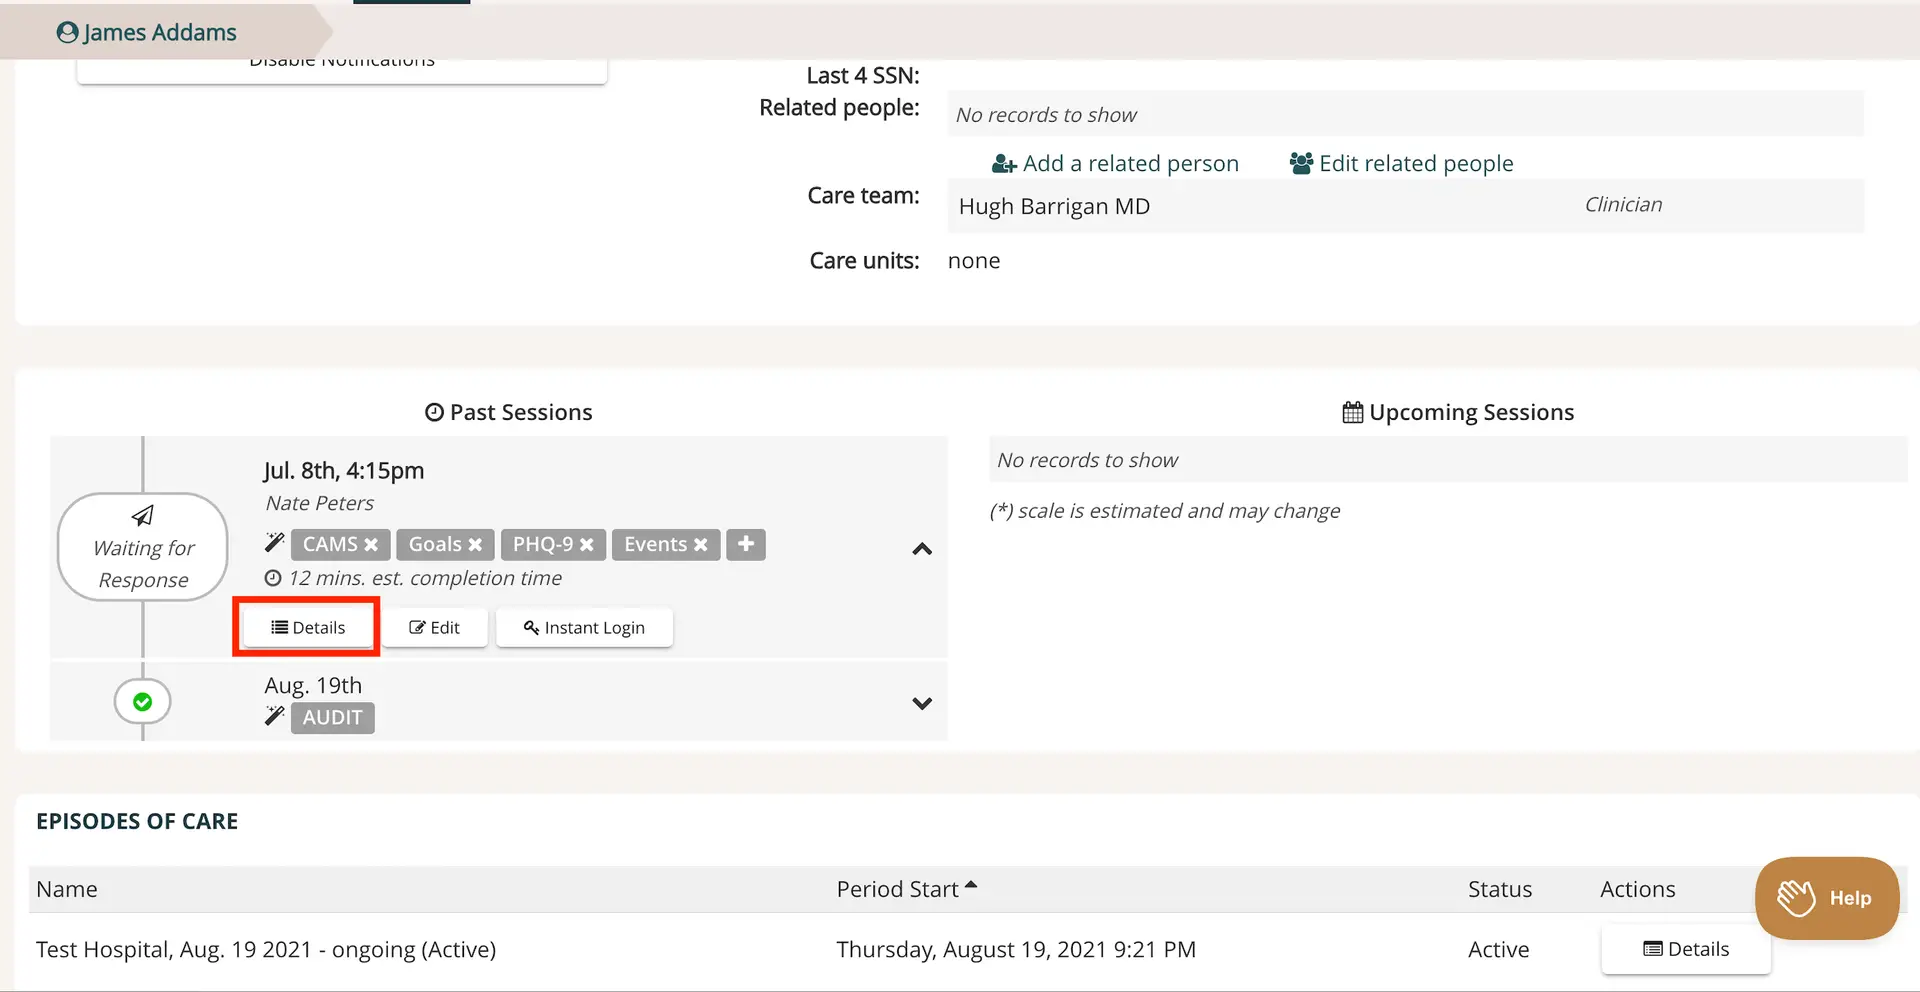Click the clock icon beside Past Sessions
Viewport: 1920px width, 992px height.
click(432, 411)
